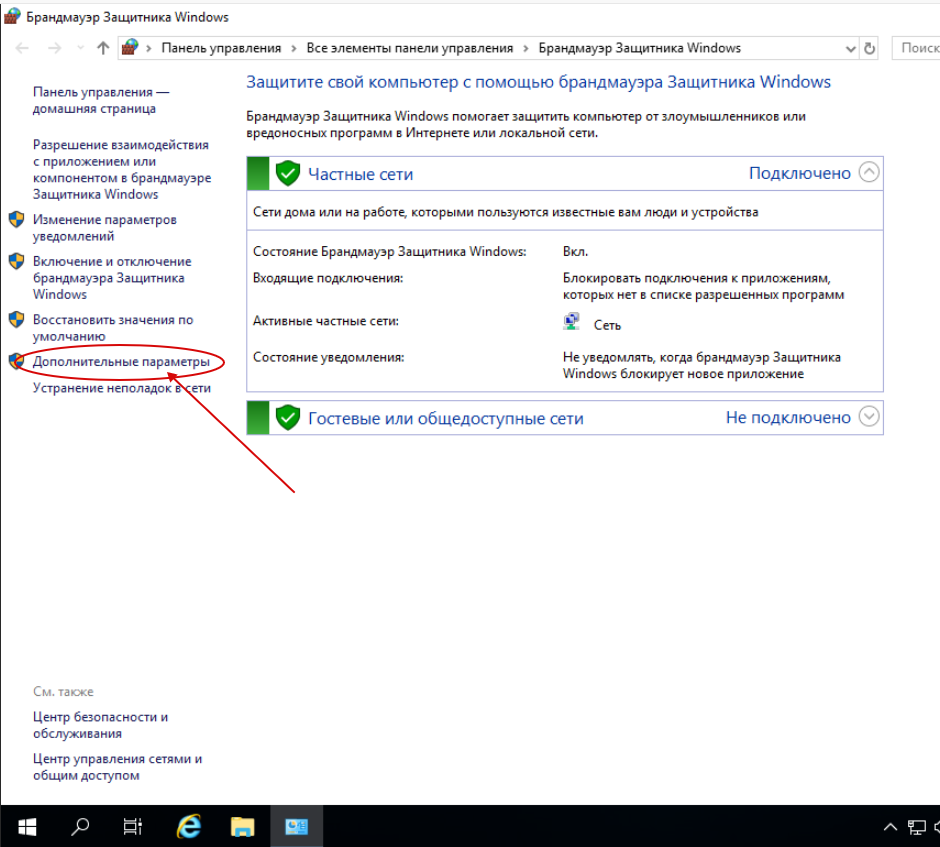Click shield icon beside 'Дополнительные параметры'

tap(17, 361)
